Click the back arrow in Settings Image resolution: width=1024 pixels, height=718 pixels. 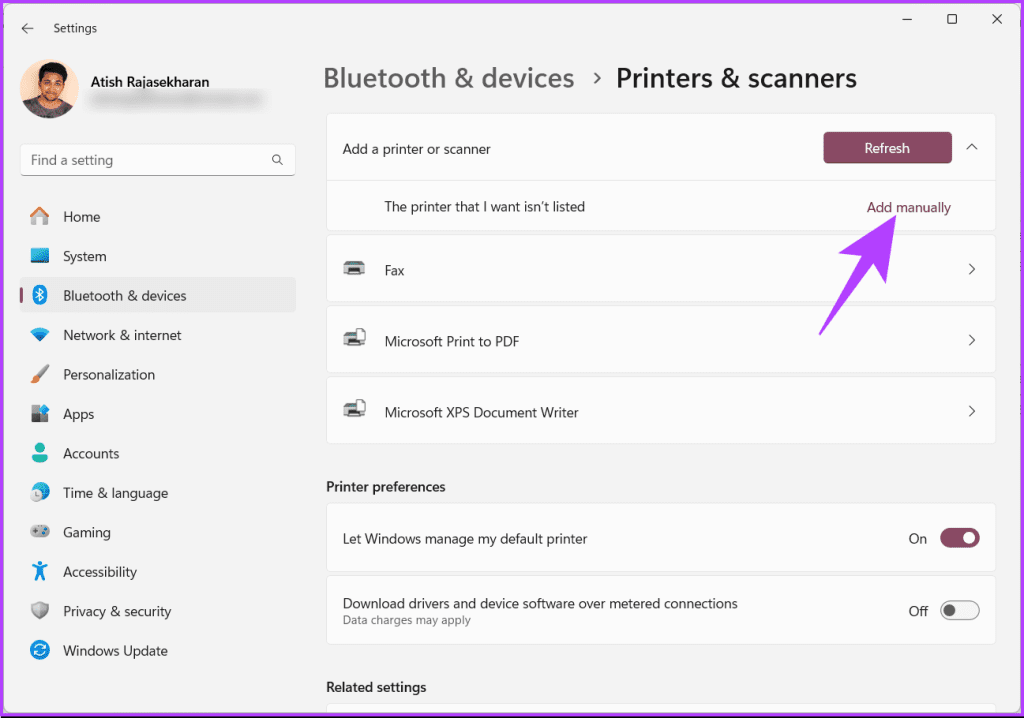point(27,28)
